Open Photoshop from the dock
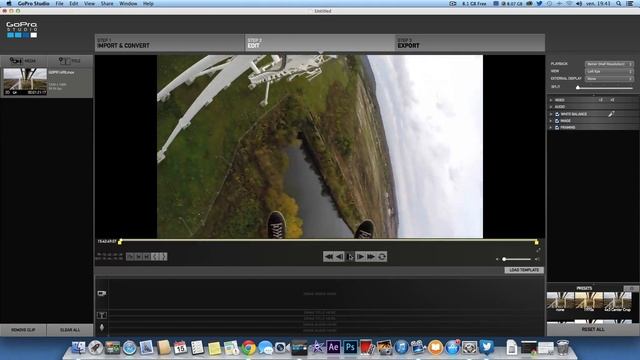This screenshot has height=360, width=640. pos(350,347)
